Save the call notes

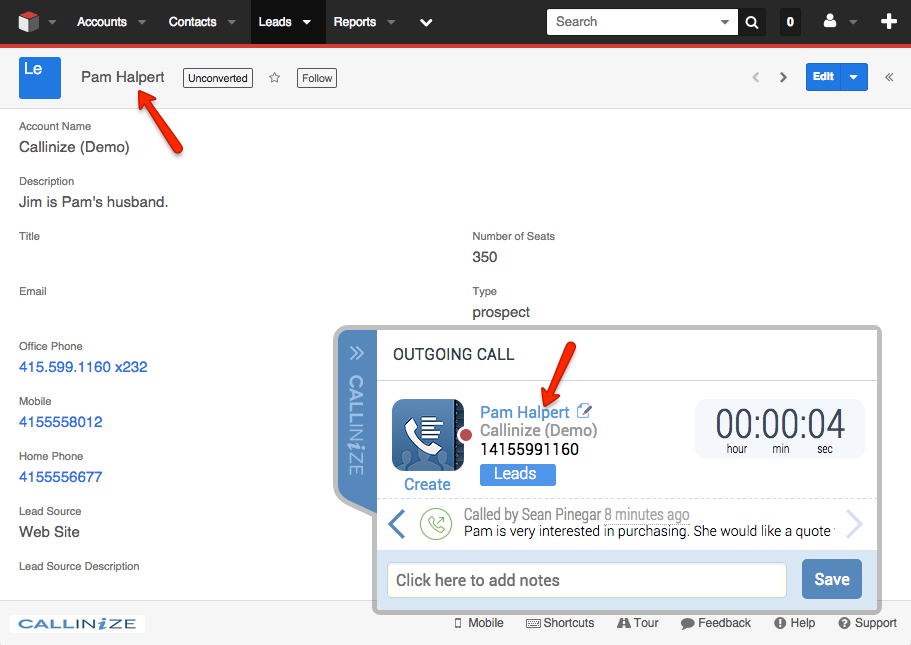tap(831, 579)
